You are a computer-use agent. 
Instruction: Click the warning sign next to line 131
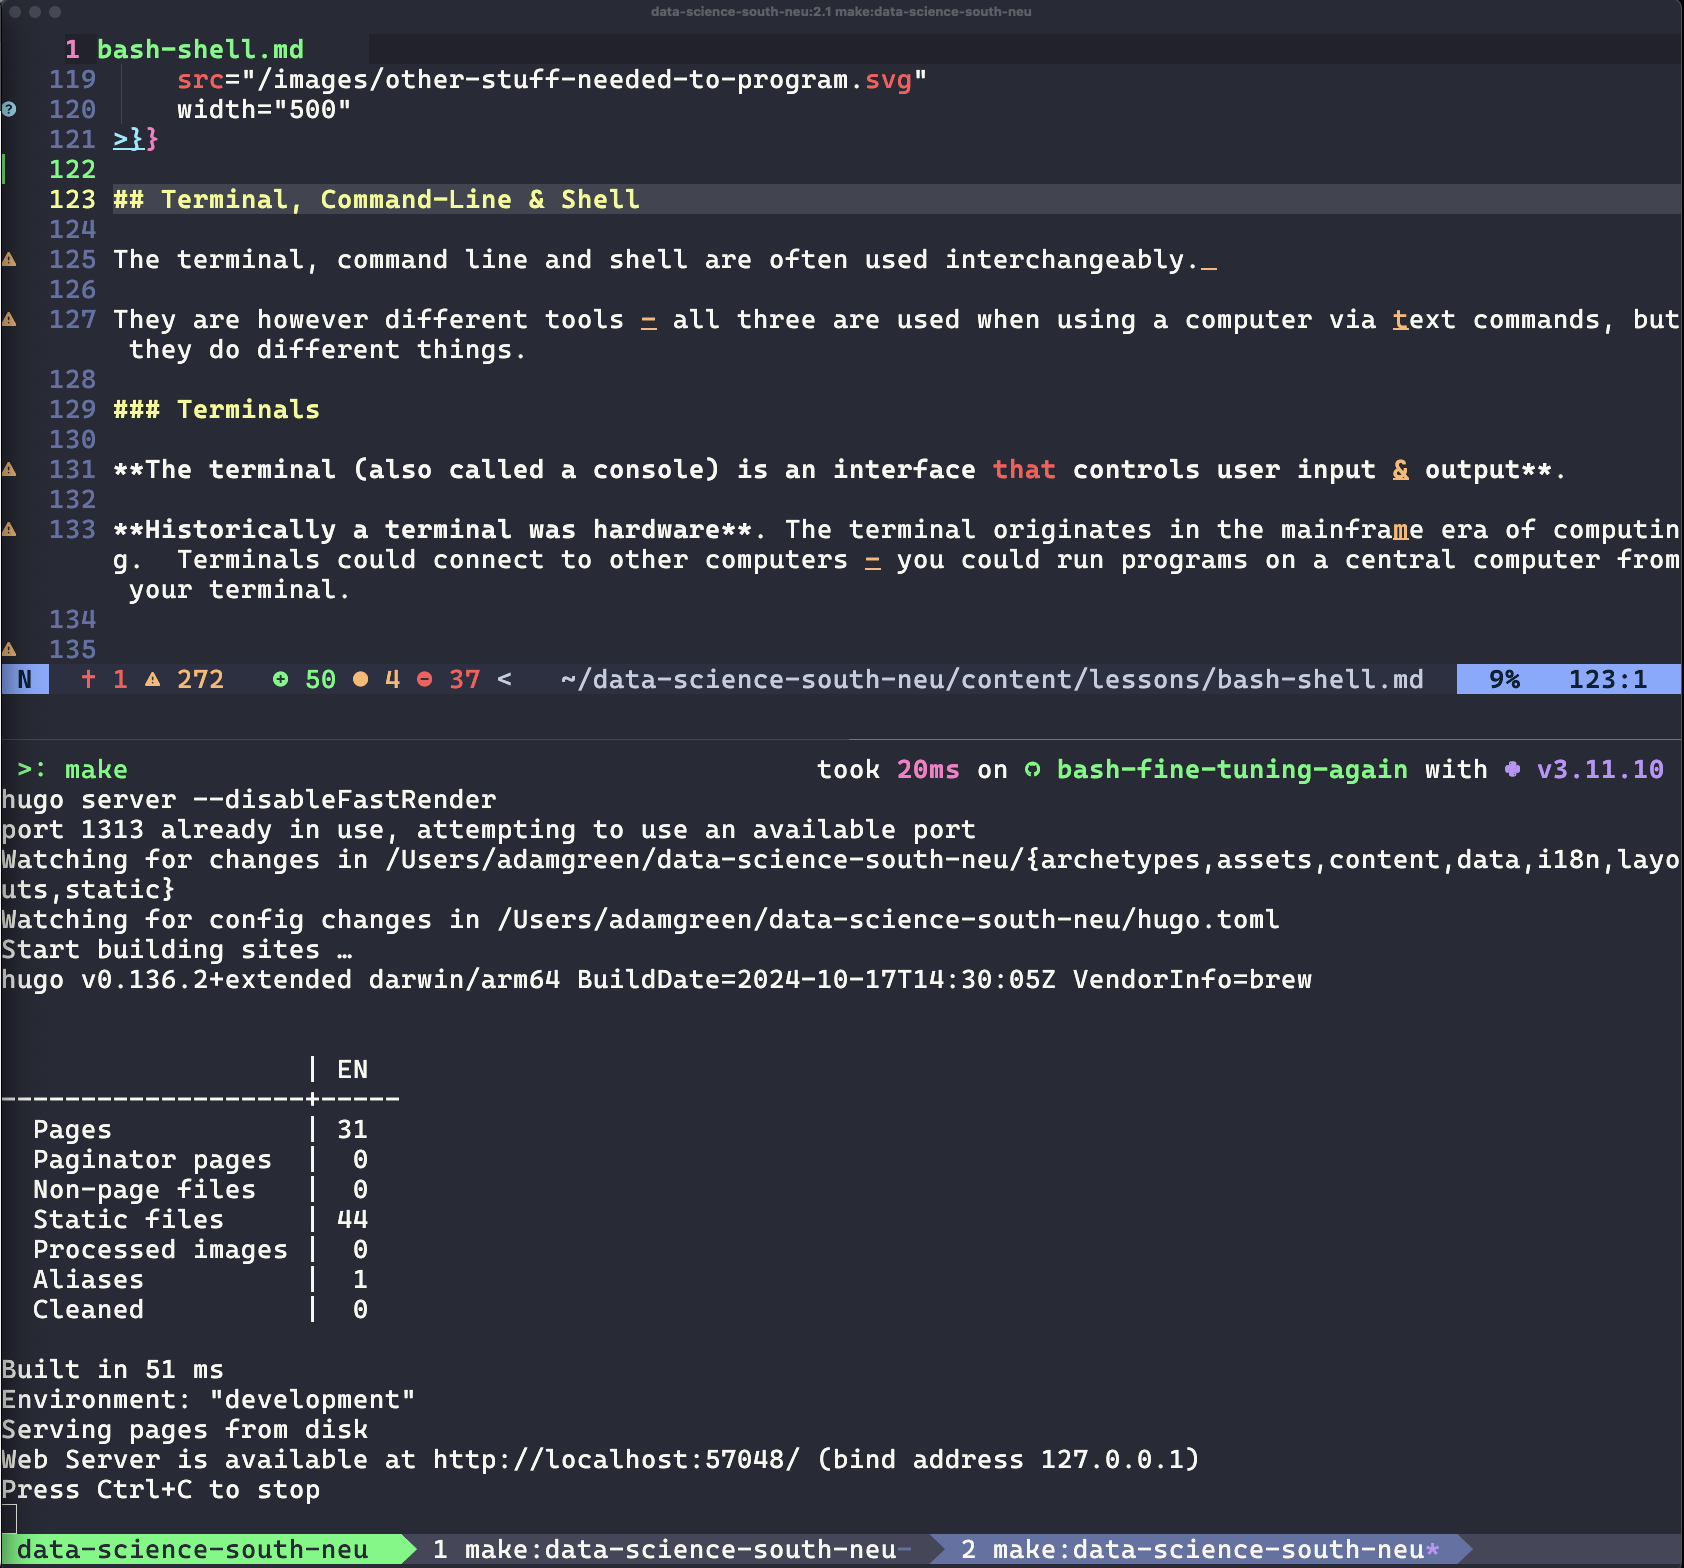point(9,470)
